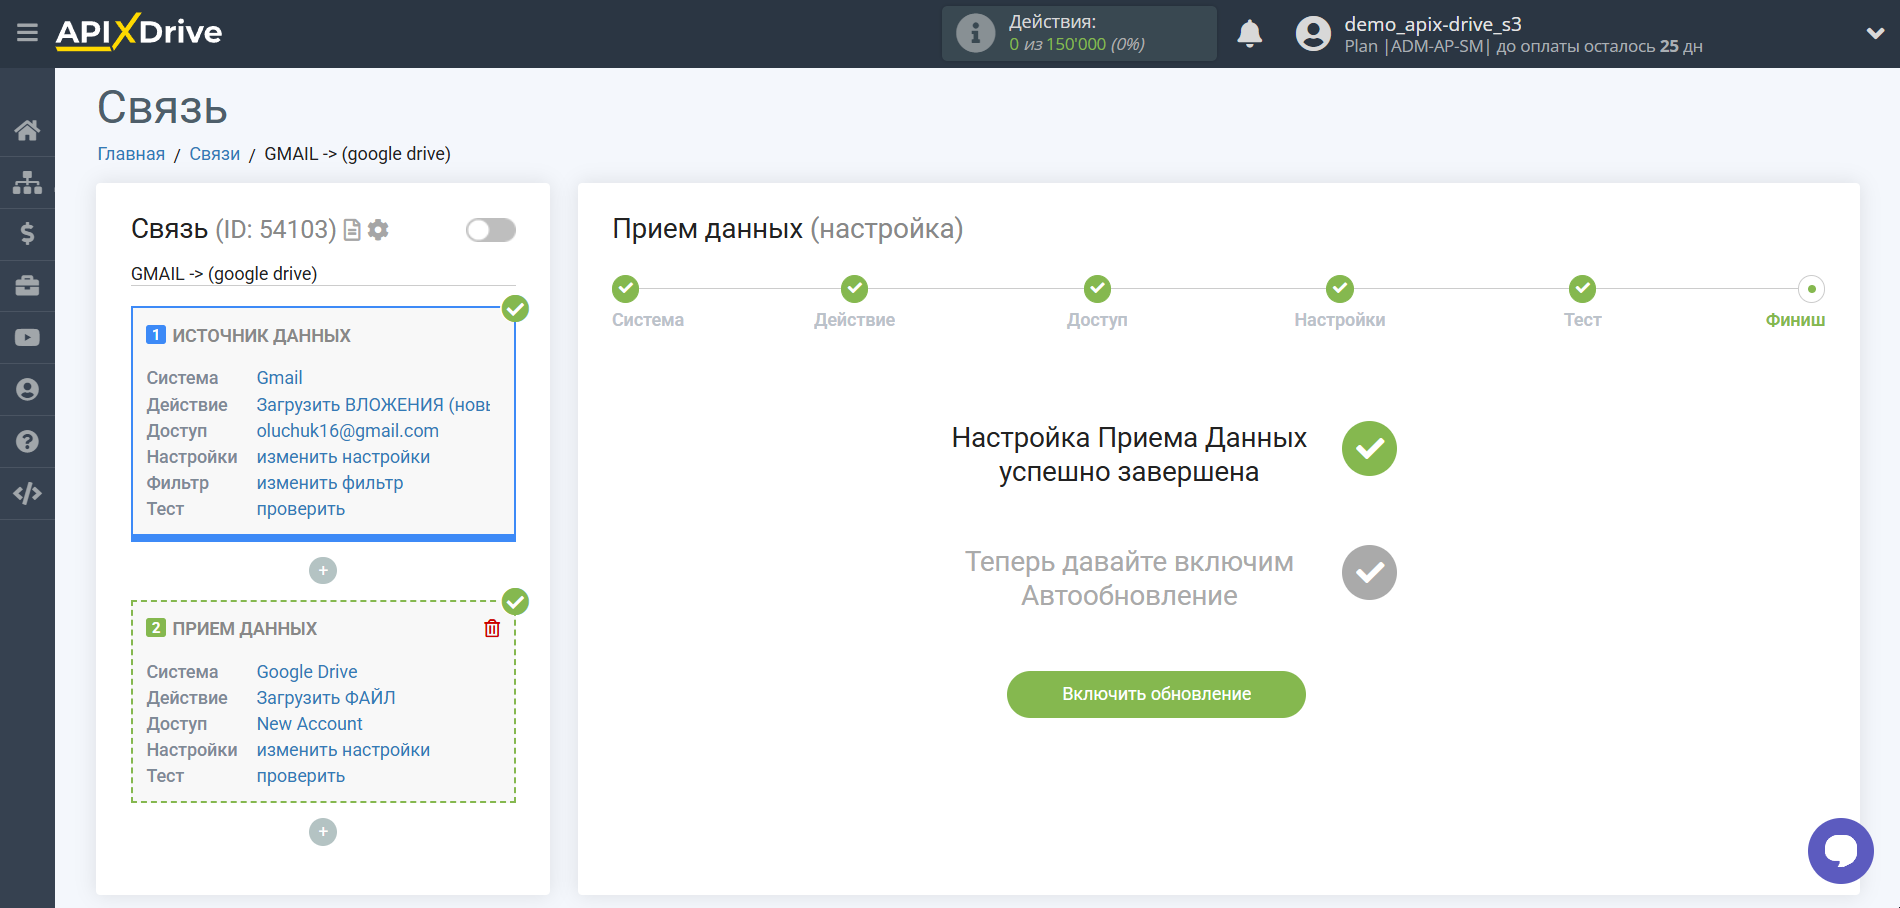Click the ApiX-Drive logo
1900x908 pixels.
point(139,32)
